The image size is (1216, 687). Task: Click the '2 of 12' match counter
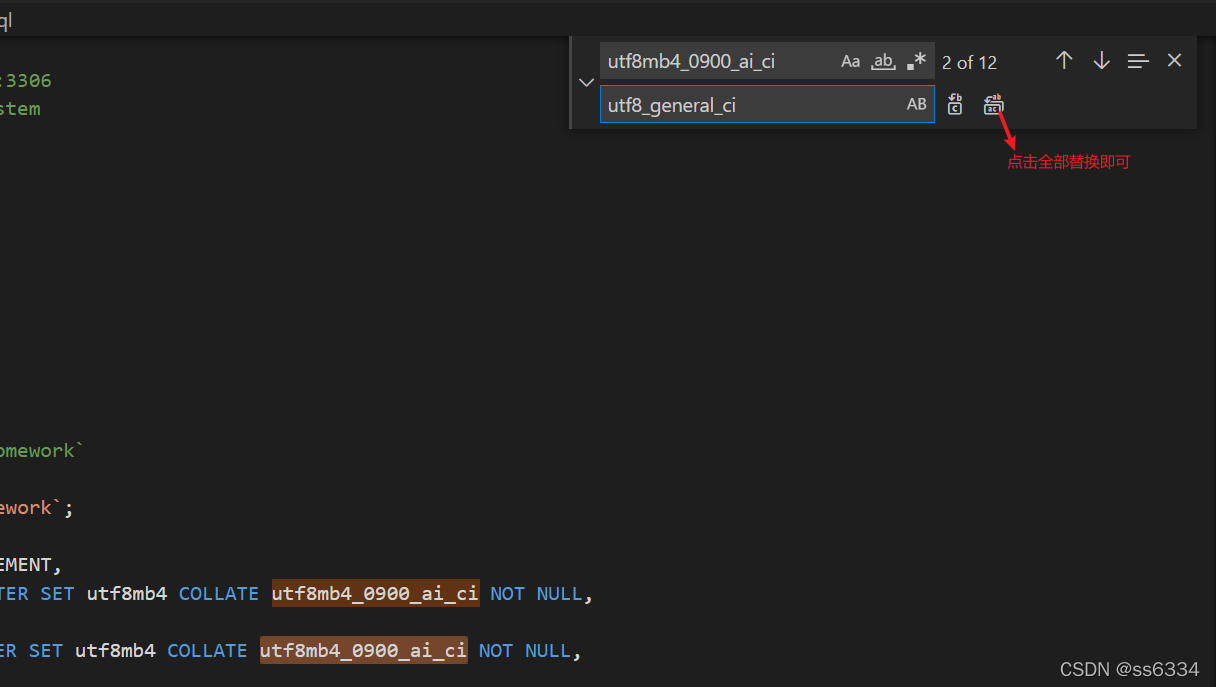coord(969,63)
